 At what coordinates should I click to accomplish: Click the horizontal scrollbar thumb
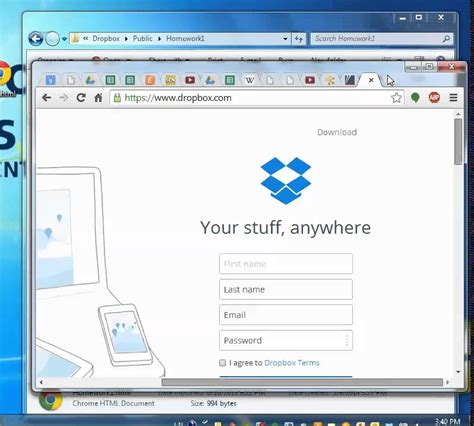click(x=302, y=382)
